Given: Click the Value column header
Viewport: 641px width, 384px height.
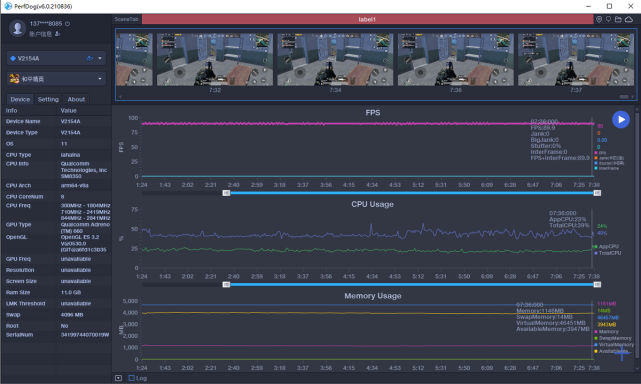Looking at the screenshot, I should click(68, 110).
